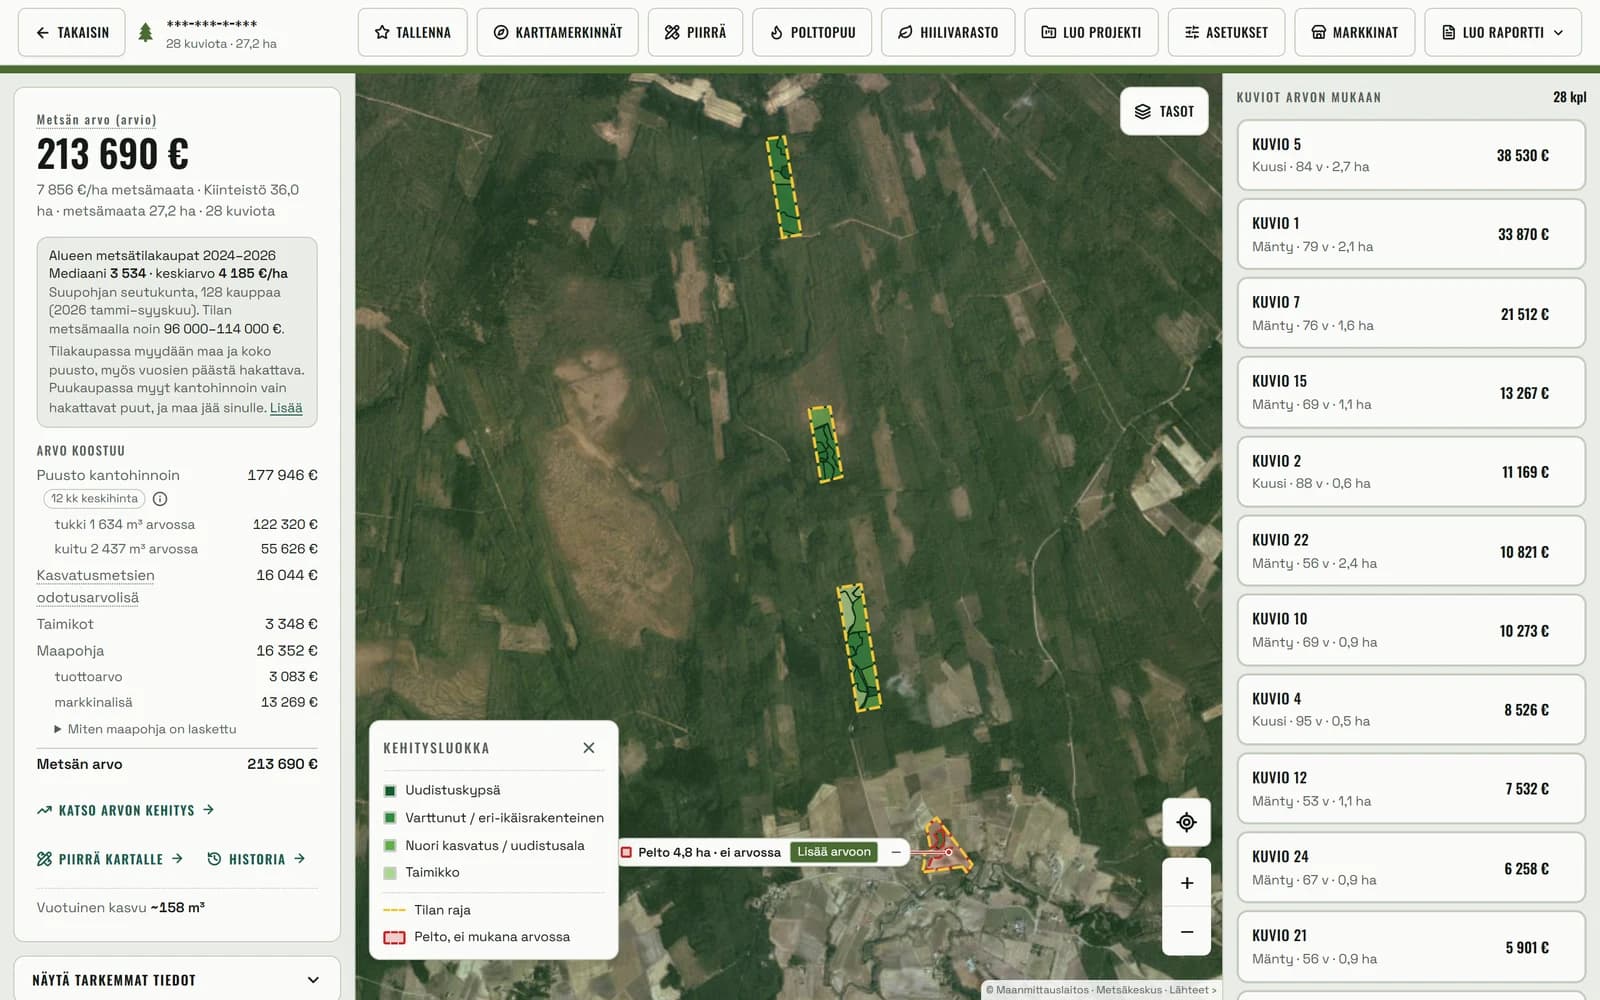
Task: Zoom in with the plus button
Action: (x=1186, y=883)
